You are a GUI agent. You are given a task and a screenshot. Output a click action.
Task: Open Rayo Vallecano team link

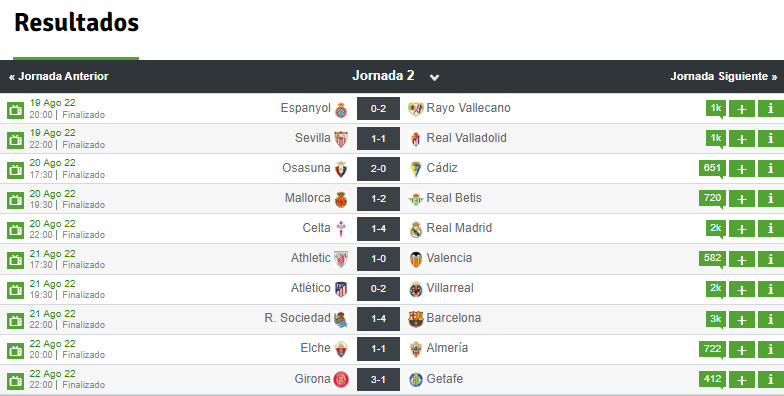coord(468,108)
